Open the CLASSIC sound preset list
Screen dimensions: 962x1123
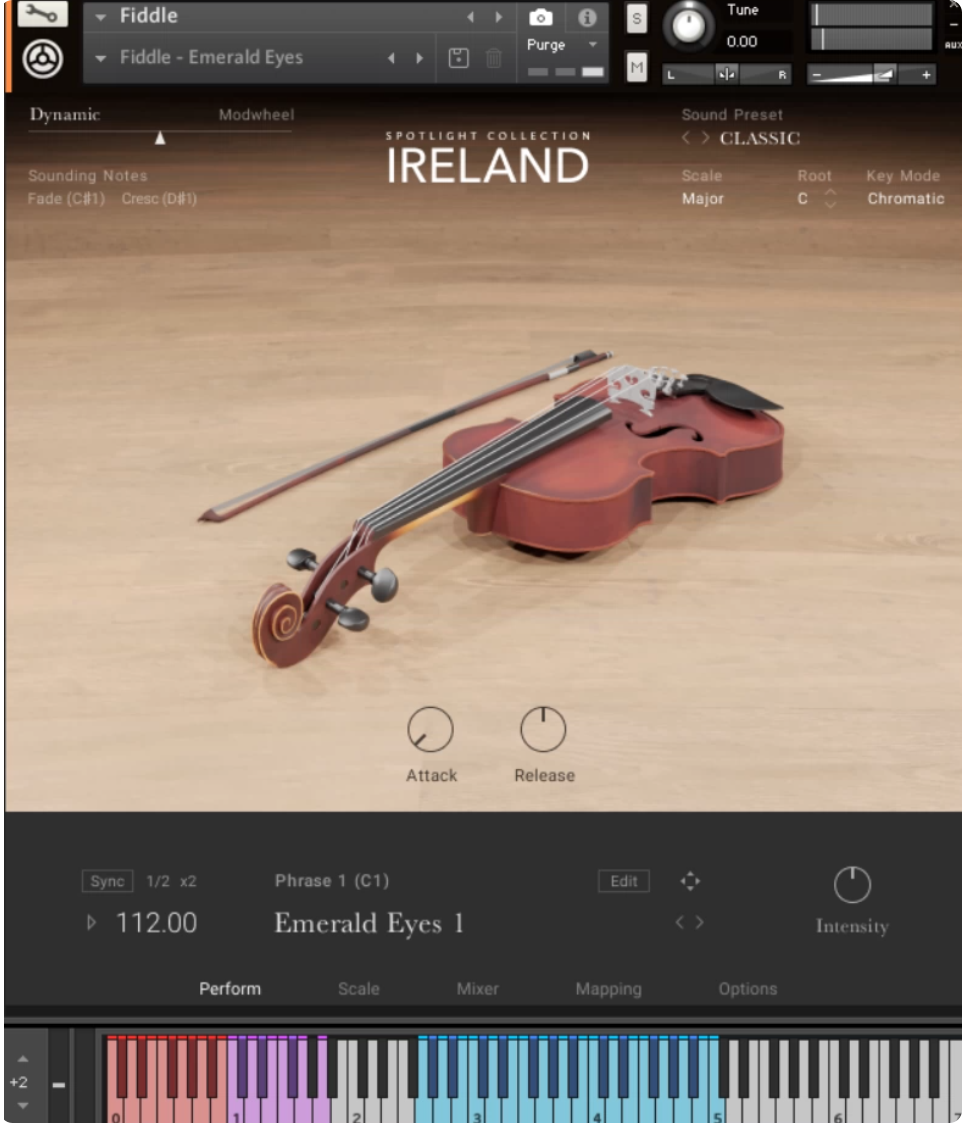pos(759,138)
